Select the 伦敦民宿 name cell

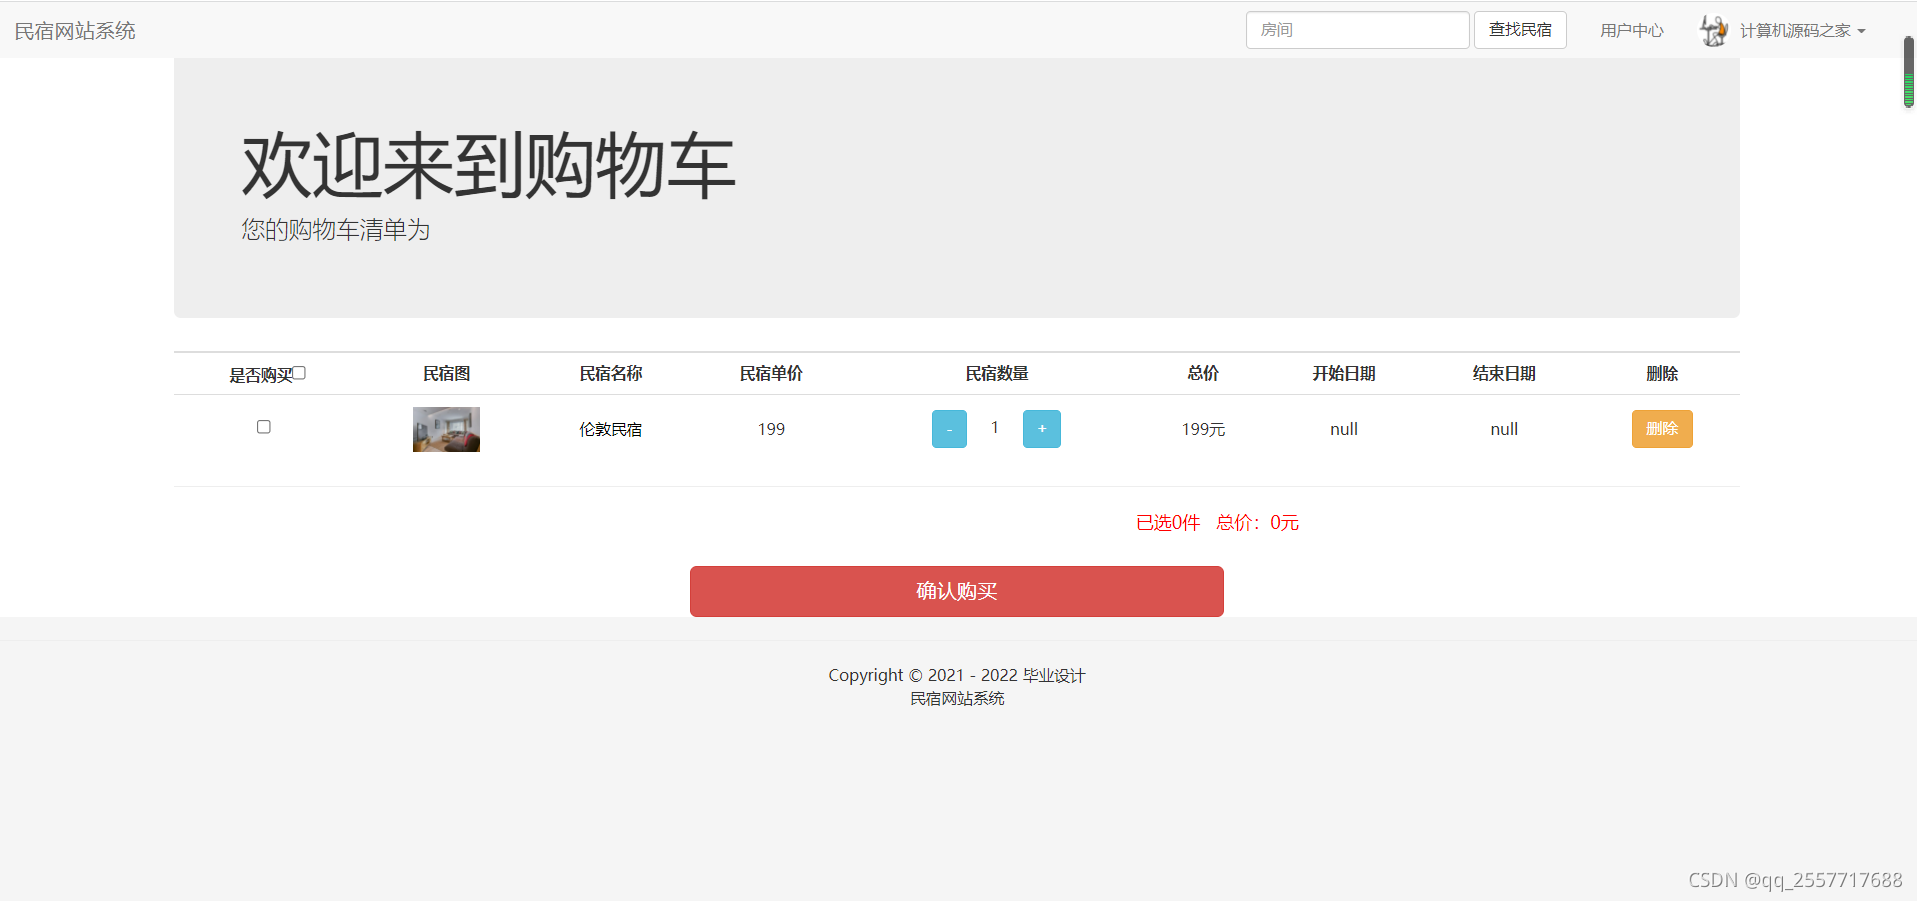(611, 429)
